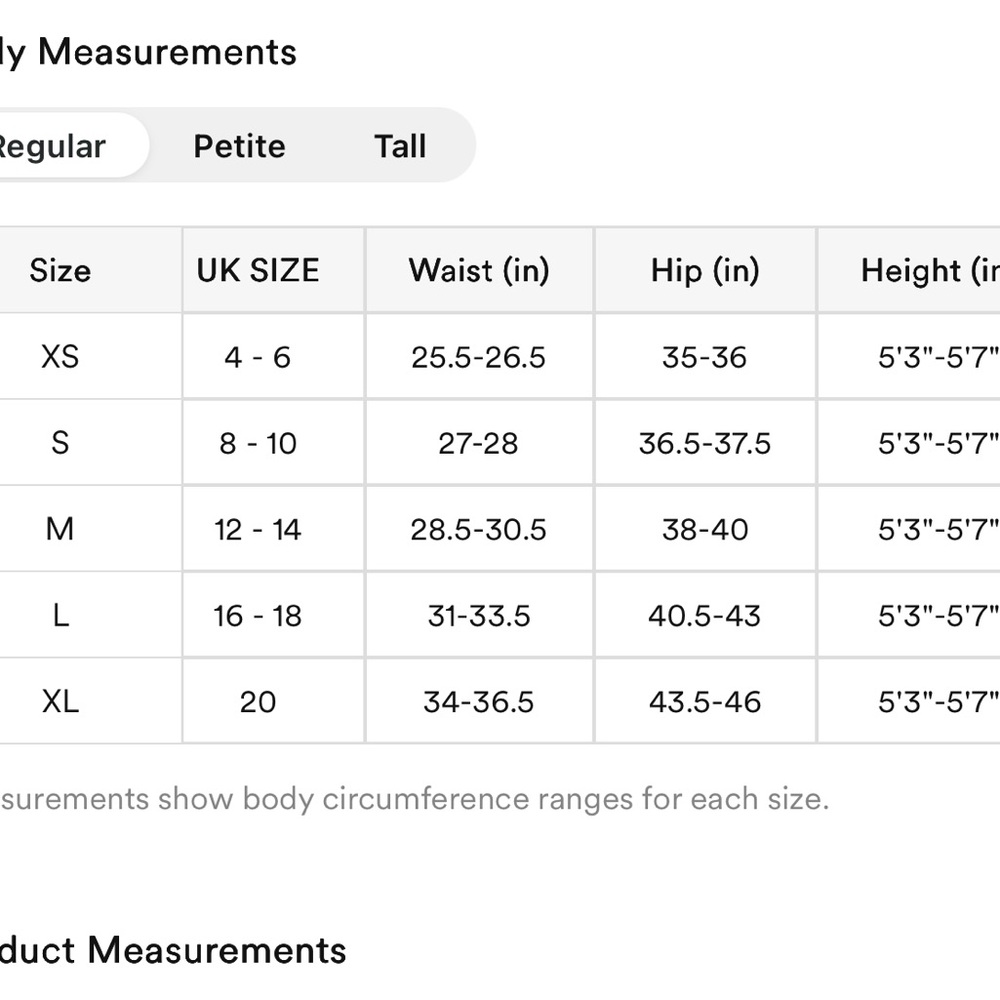Screen dimensions: 1000x1000
Task: Click the UK size 4 - 6 cell
Action: point(258,357)
